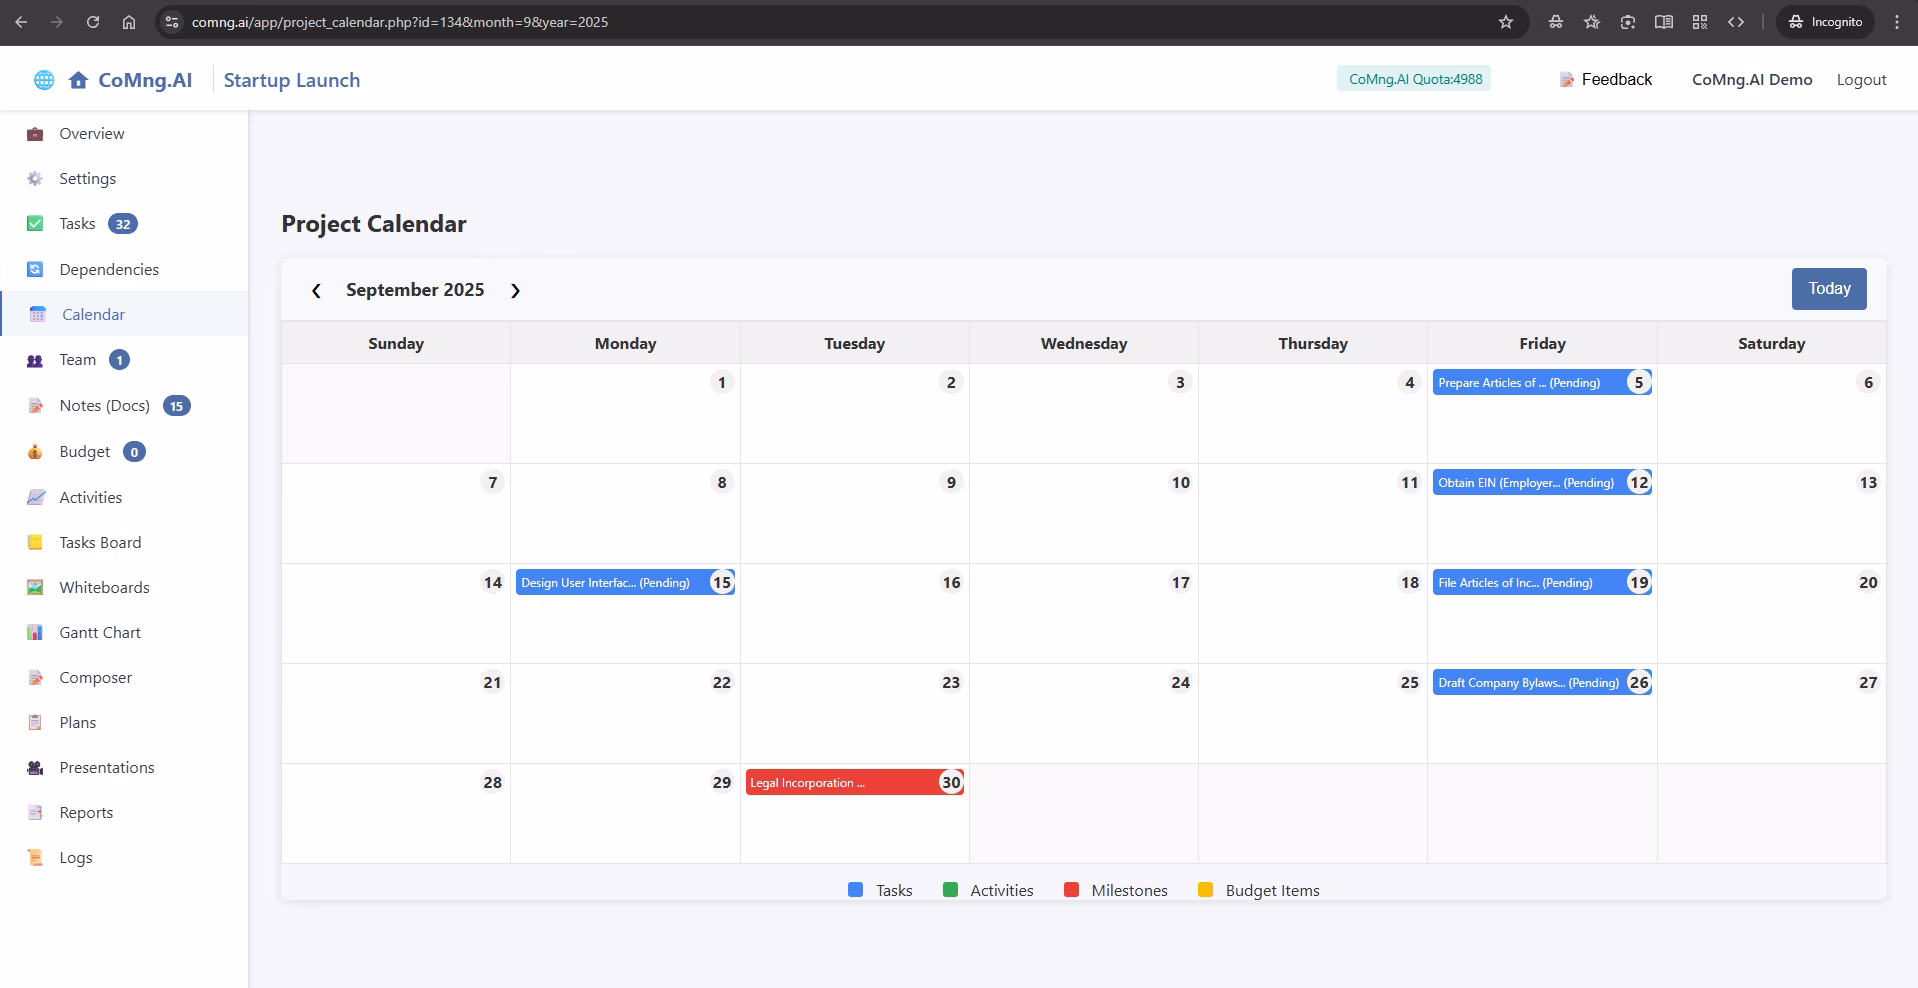The height and width of the screenshot is (988, 1918).
Task: Click the Reports document icon
Action: point(35,812)
